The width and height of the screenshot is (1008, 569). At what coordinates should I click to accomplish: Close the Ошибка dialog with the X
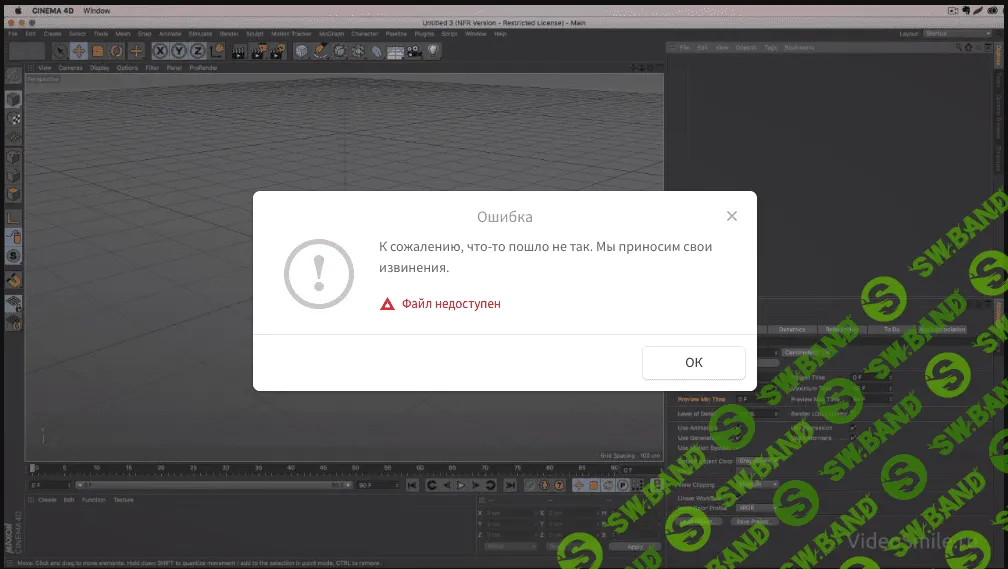[x=732, y=216]
